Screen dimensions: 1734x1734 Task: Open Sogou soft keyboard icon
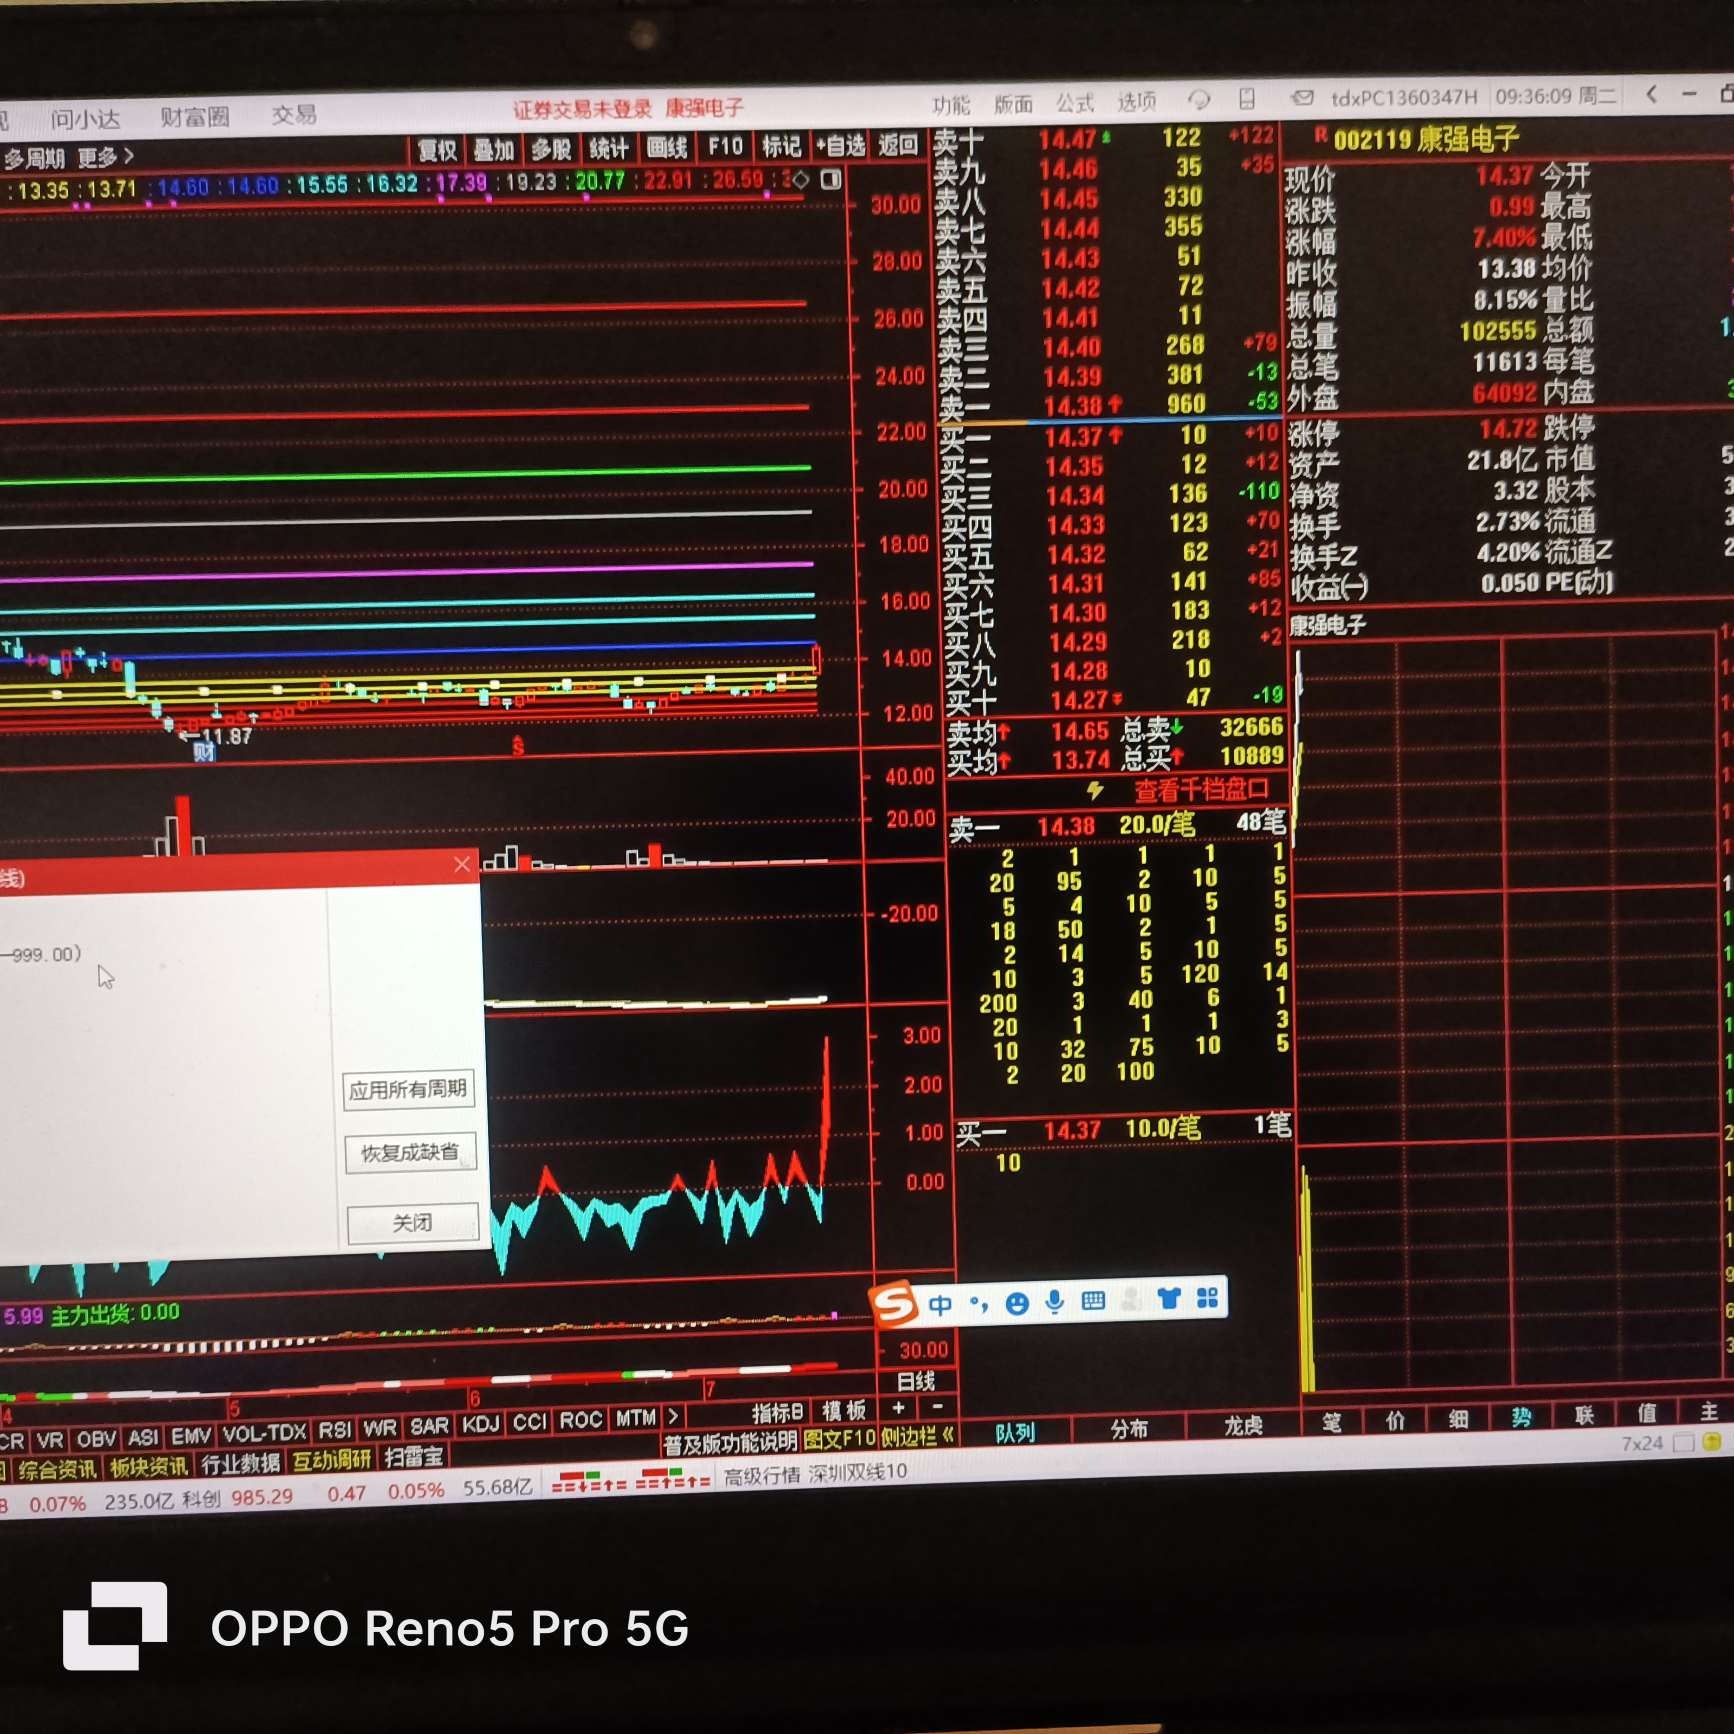[1093, 1301]
